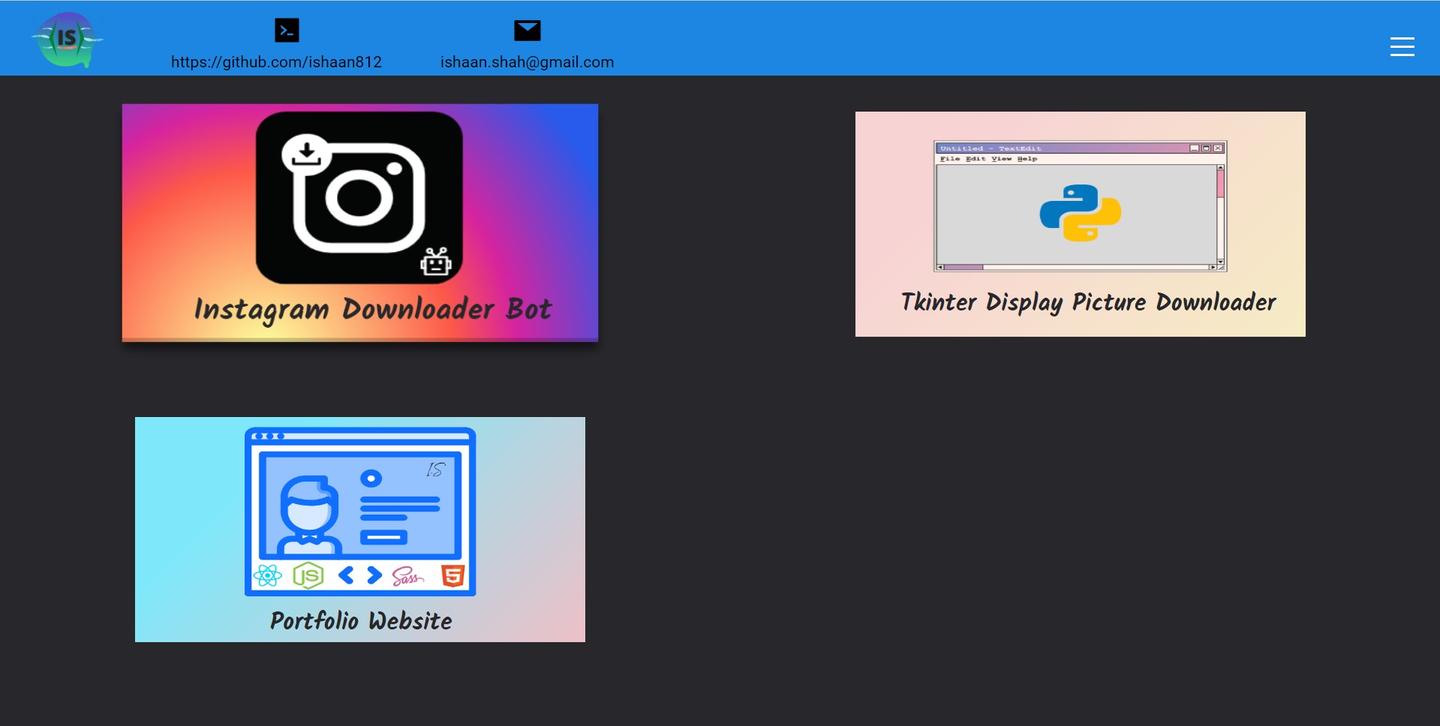This screenshot has width=1440, height=726.
Task: Click the ishaan.shah@gmail.com email link
Action: click(x=527, y=62)
